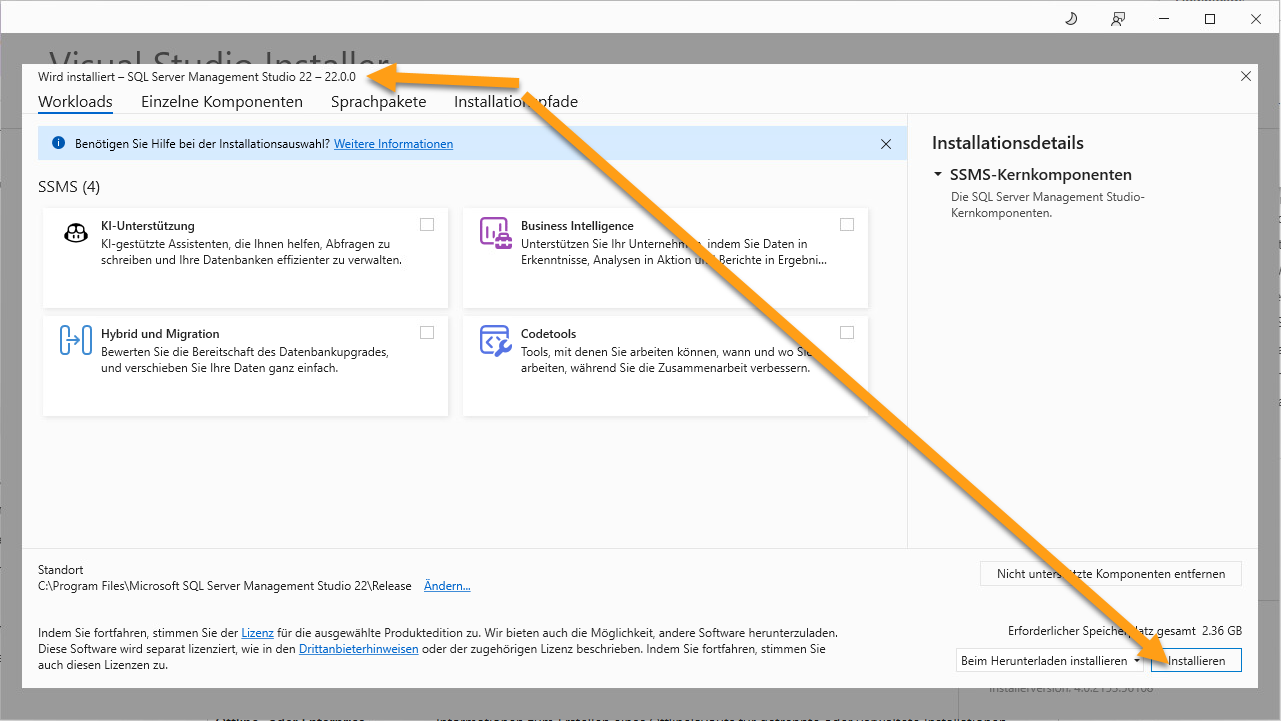This screenshot has width=1281, height=721.
Task: Click the blue info icon in help banner
Action: click(58, 144)
